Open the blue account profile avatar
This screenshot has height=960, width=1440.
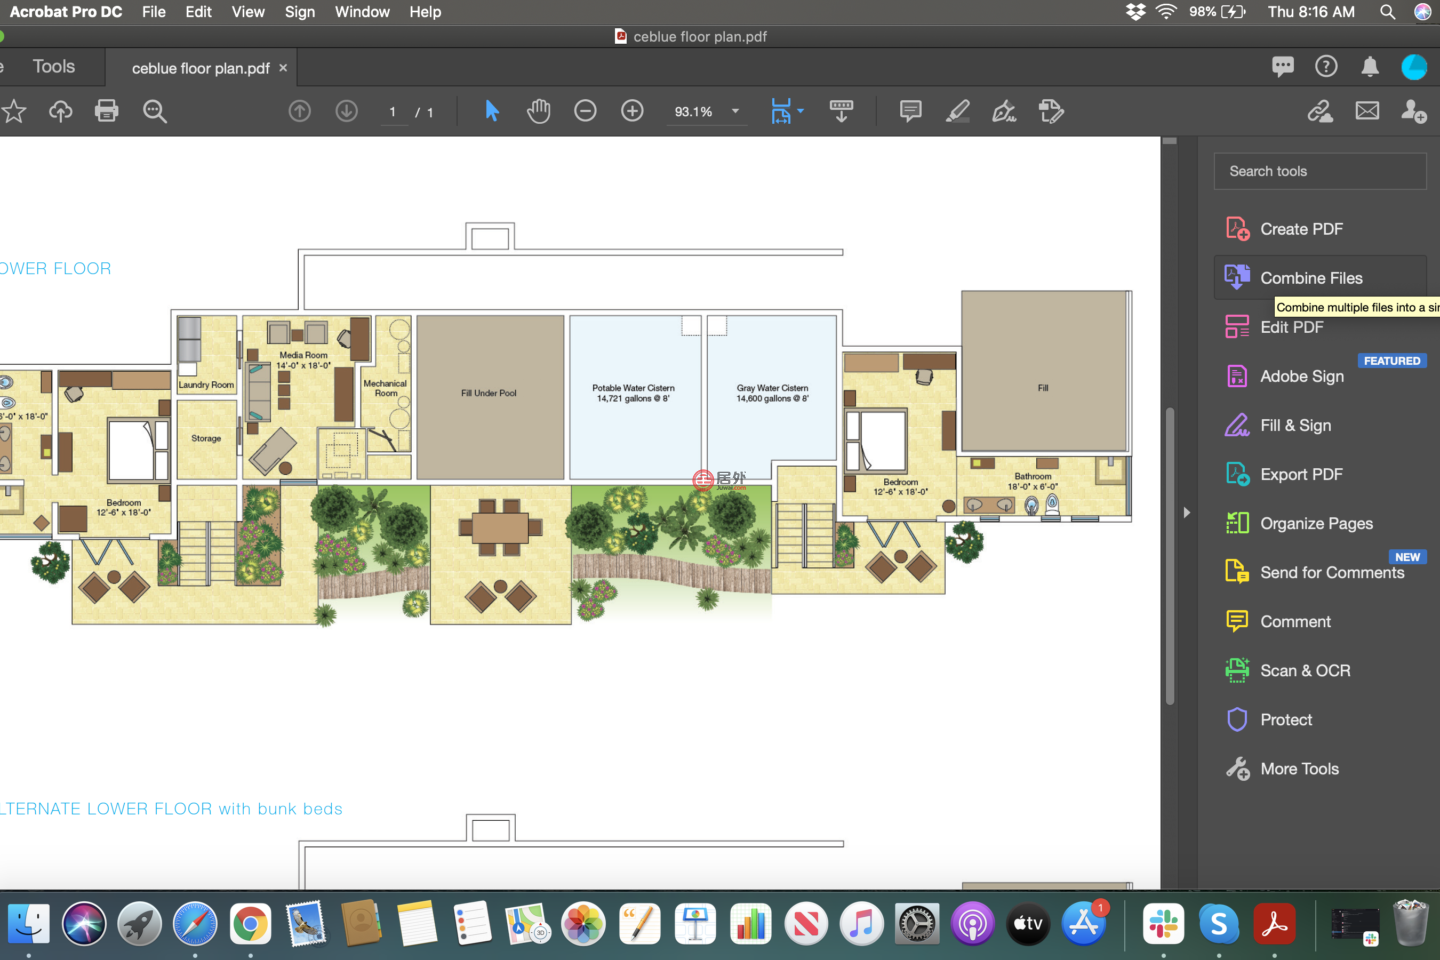1414,67
